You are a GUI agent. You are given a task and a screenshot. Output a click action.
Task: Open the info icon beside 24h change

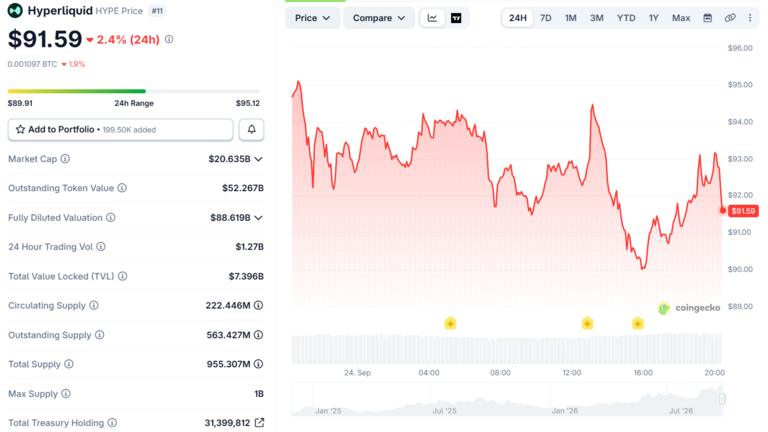pyautogui.click(x=169, y=39)
